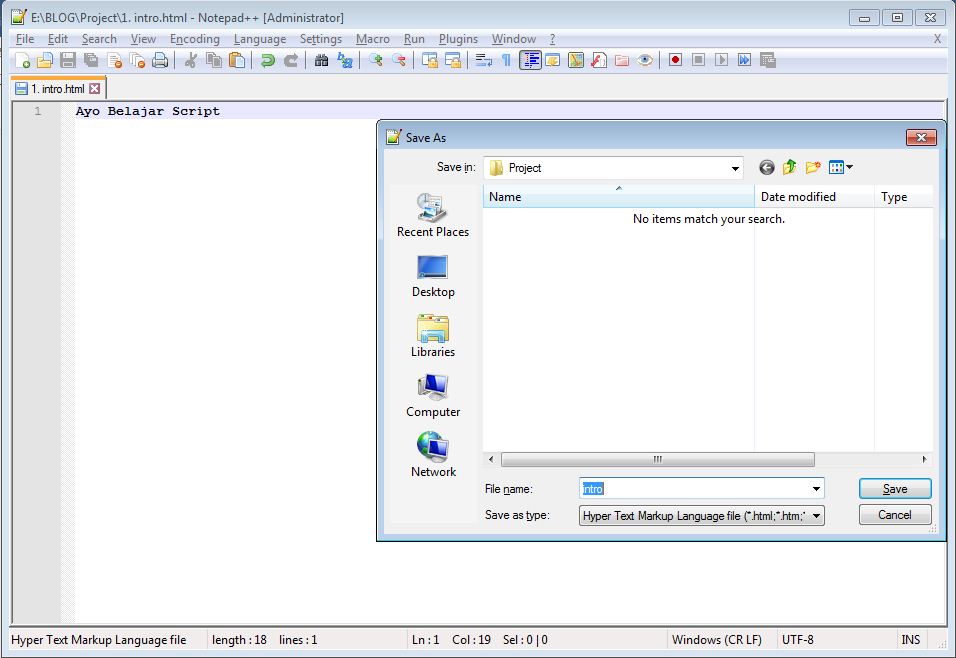The width and height of the screenshot is (956, 658).
Task: Expand the Save in folder dropdown
Action: [x=735, y=168]
